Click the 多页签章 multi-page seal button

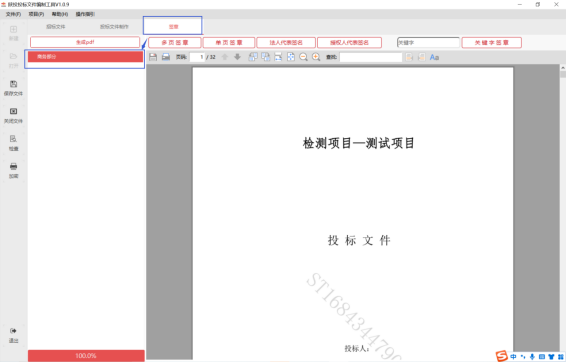point(175,43)
